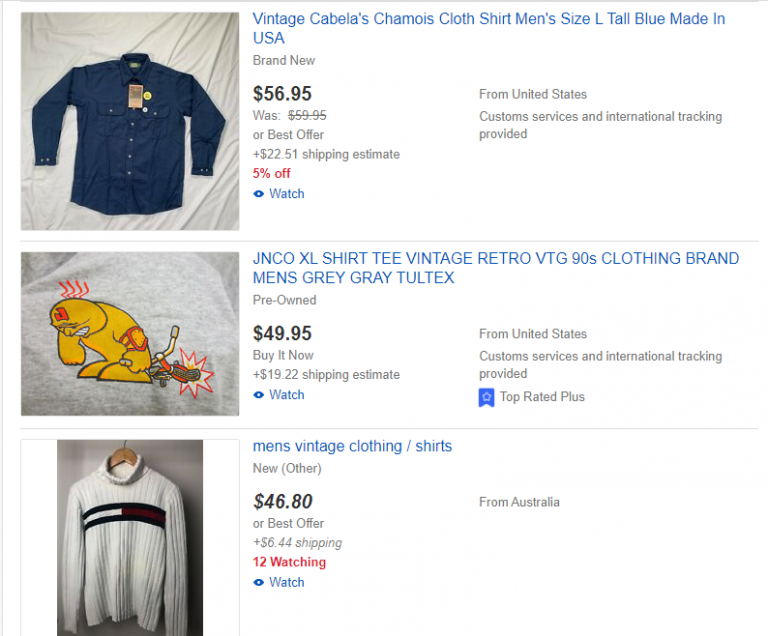Toggle Watch text on Cabela's Chamois shirt
Screen dimensions: 768x636
coord(286,194)
